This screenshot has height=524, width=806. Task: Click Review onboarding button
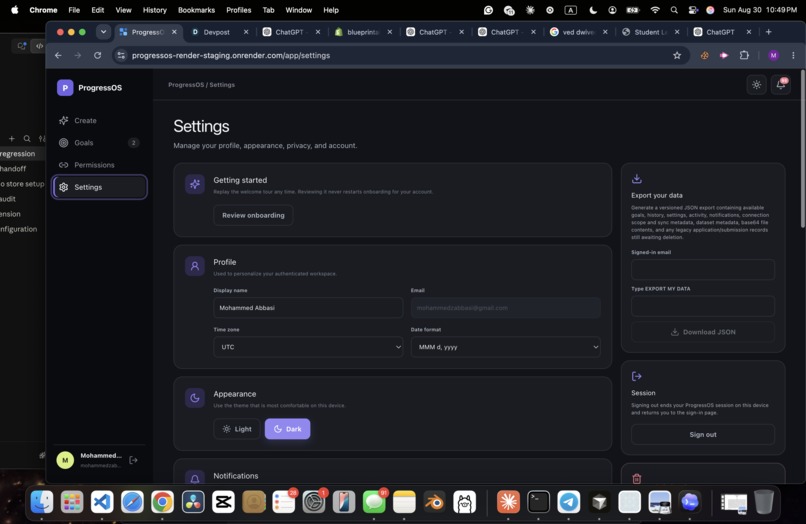click(x=253, y=215)
